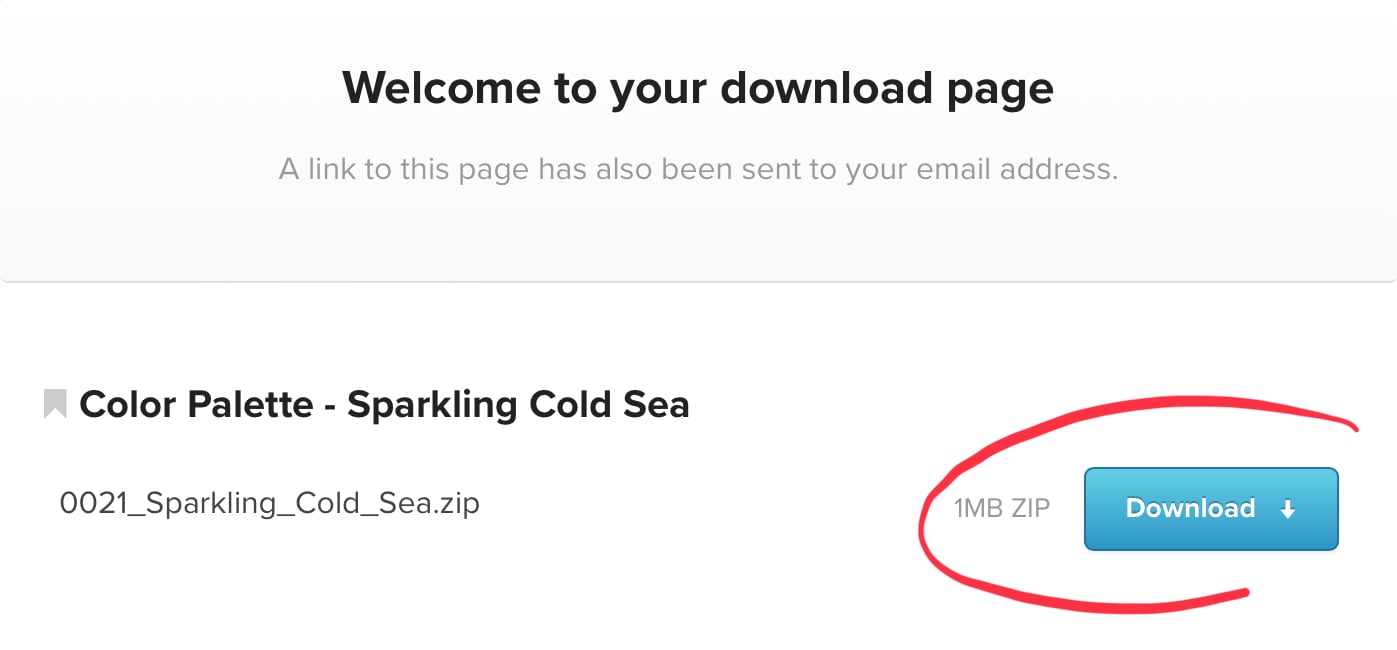The height and width of the screenshot is (650, 1397).
Task: Click the 1MB text before ZIP
Action: (x=978, y=509)
